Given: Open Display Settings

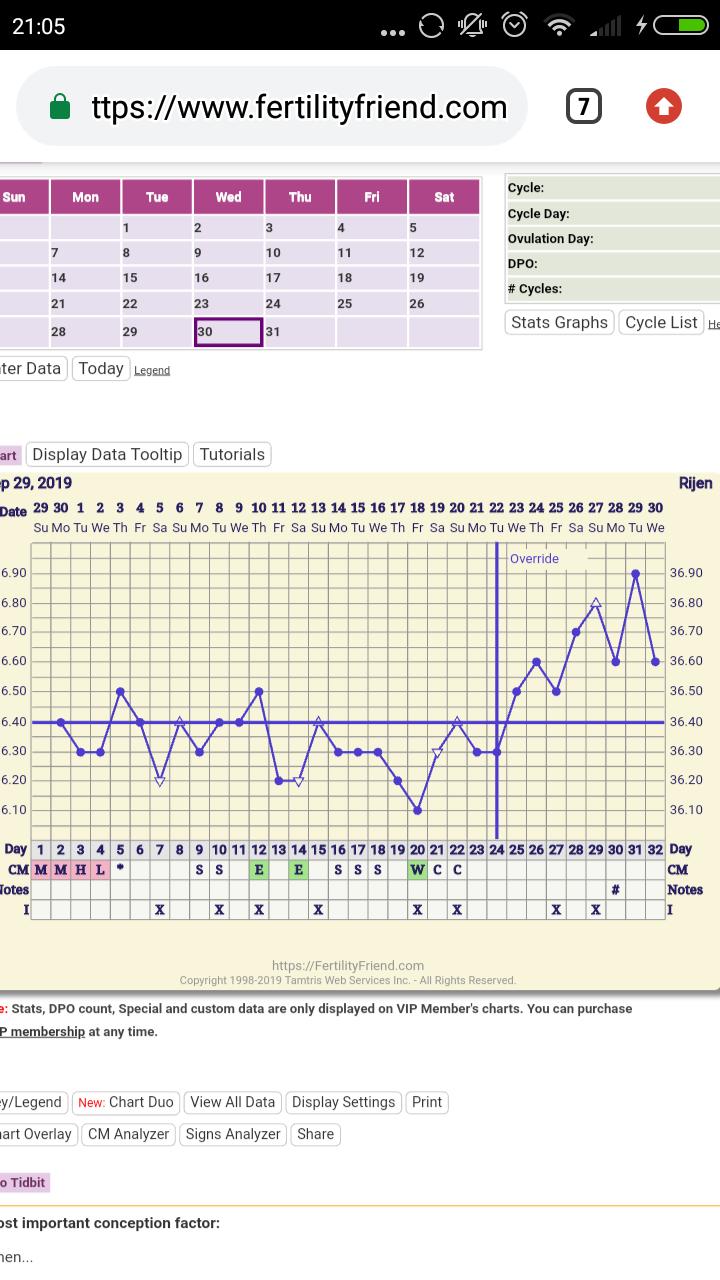Looking at the screenshot, I should 343,1102.
